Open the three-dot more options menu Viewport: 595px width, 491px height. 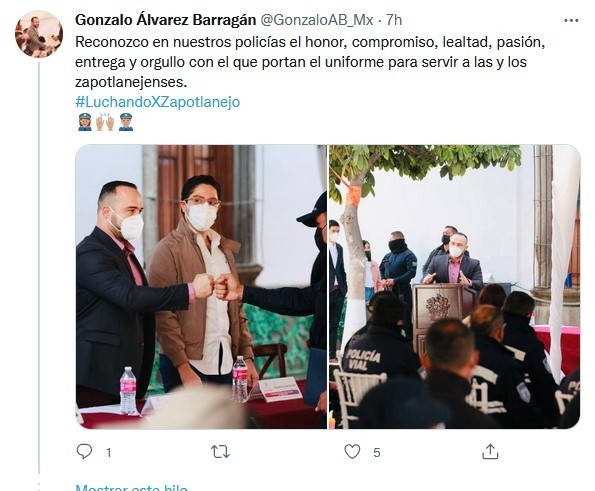click(571, 20)
